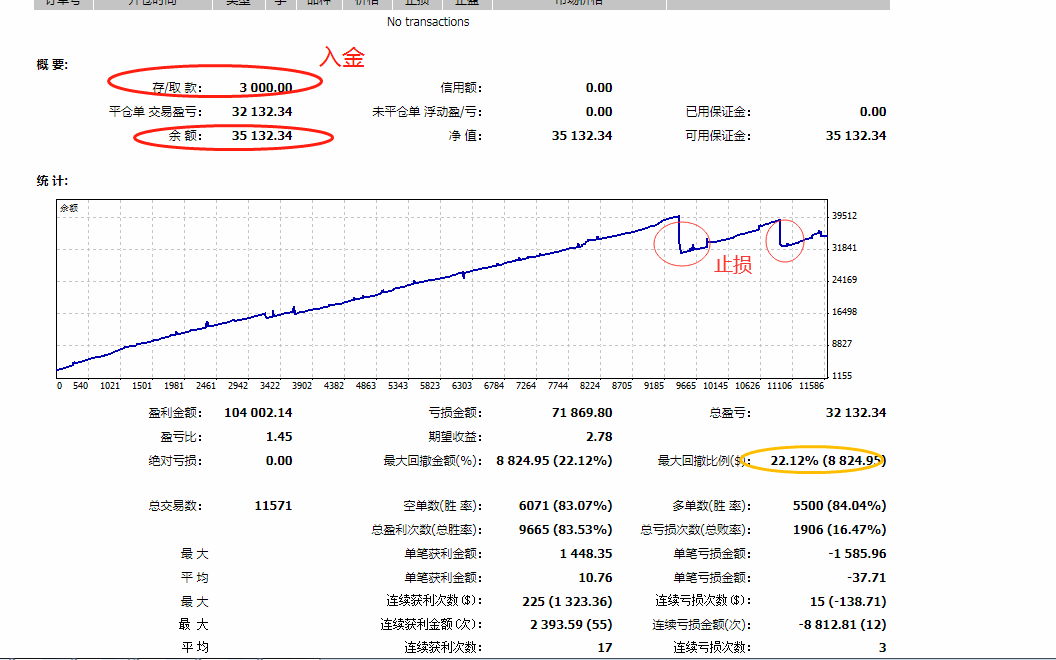Click the 净值 label

pyautogui.click(x=465, y=135)
